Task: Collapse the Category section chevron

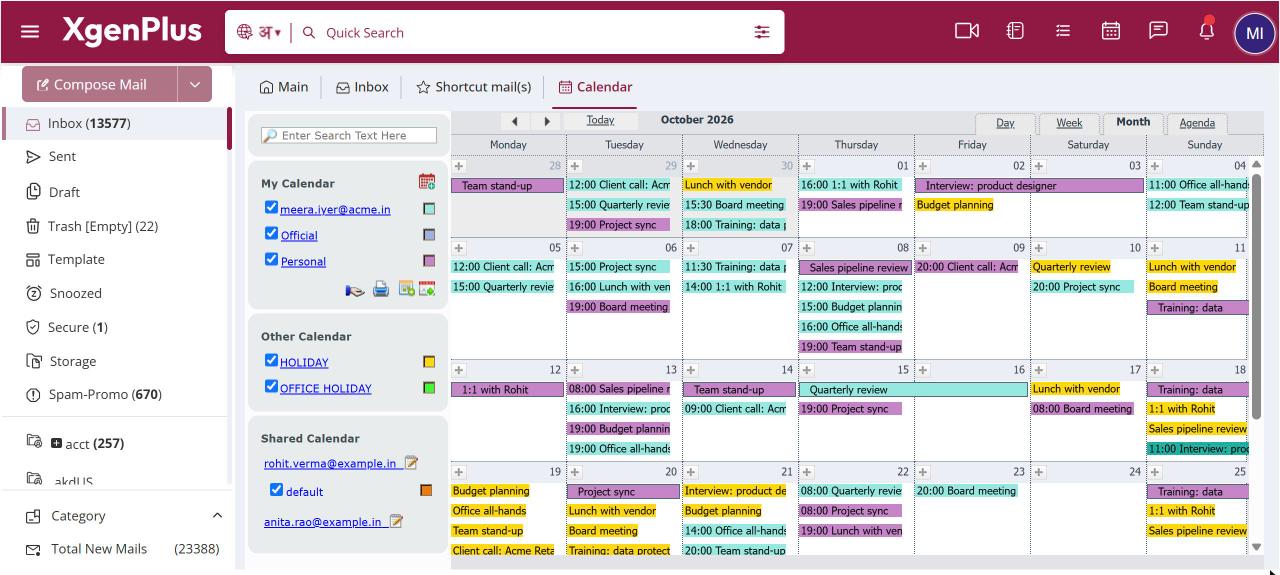Action: (x=217, y=515)
